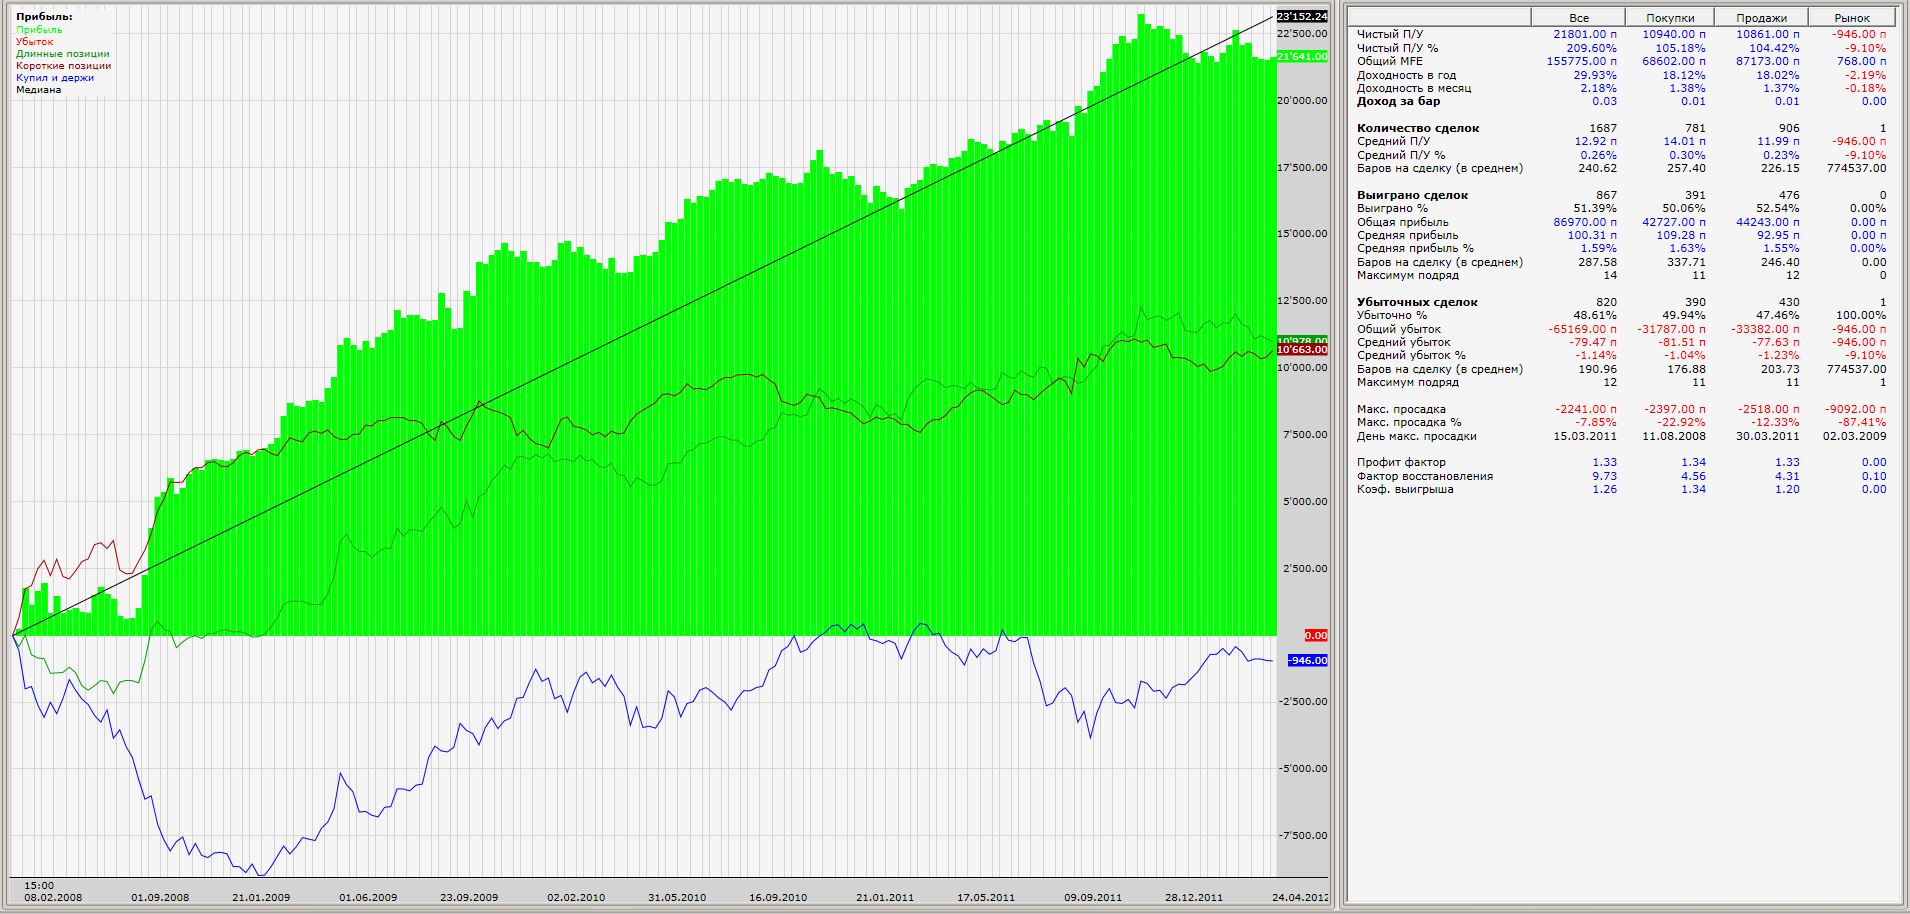The height and width of the screenshot is (914, 1910).
Task: Click the 02.03.2009 max drawdown date
Action: [x=1856, y=436]
